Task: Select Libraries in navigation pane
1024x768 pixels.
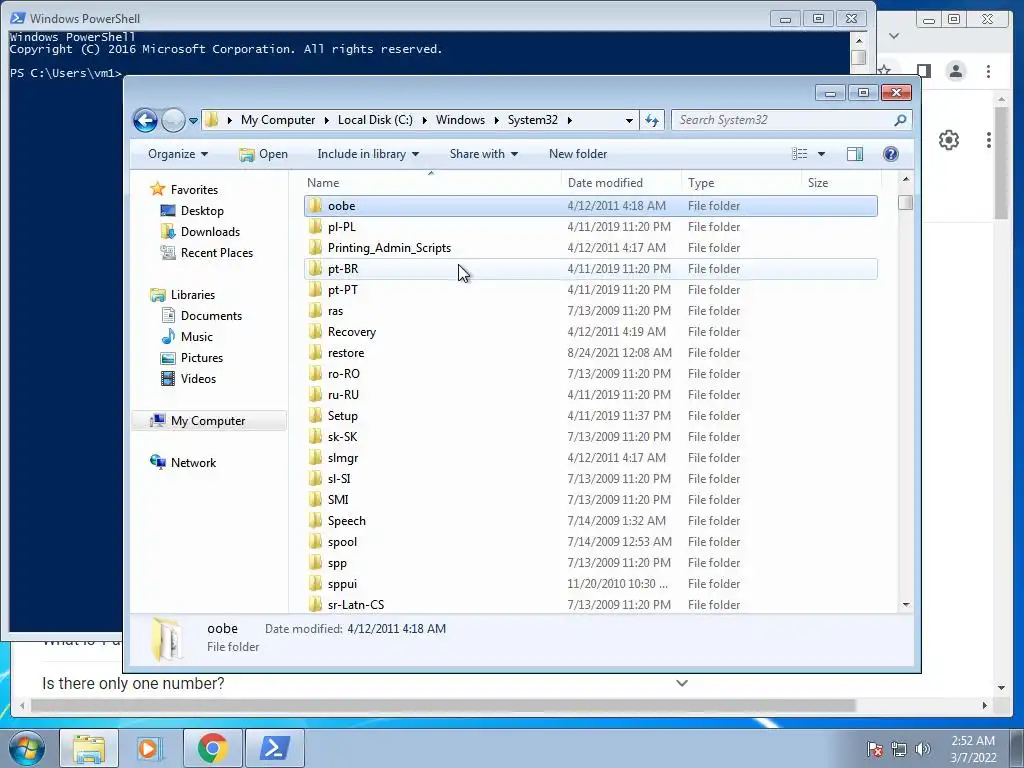Action: pyautogui.click(x=193, y=295)
